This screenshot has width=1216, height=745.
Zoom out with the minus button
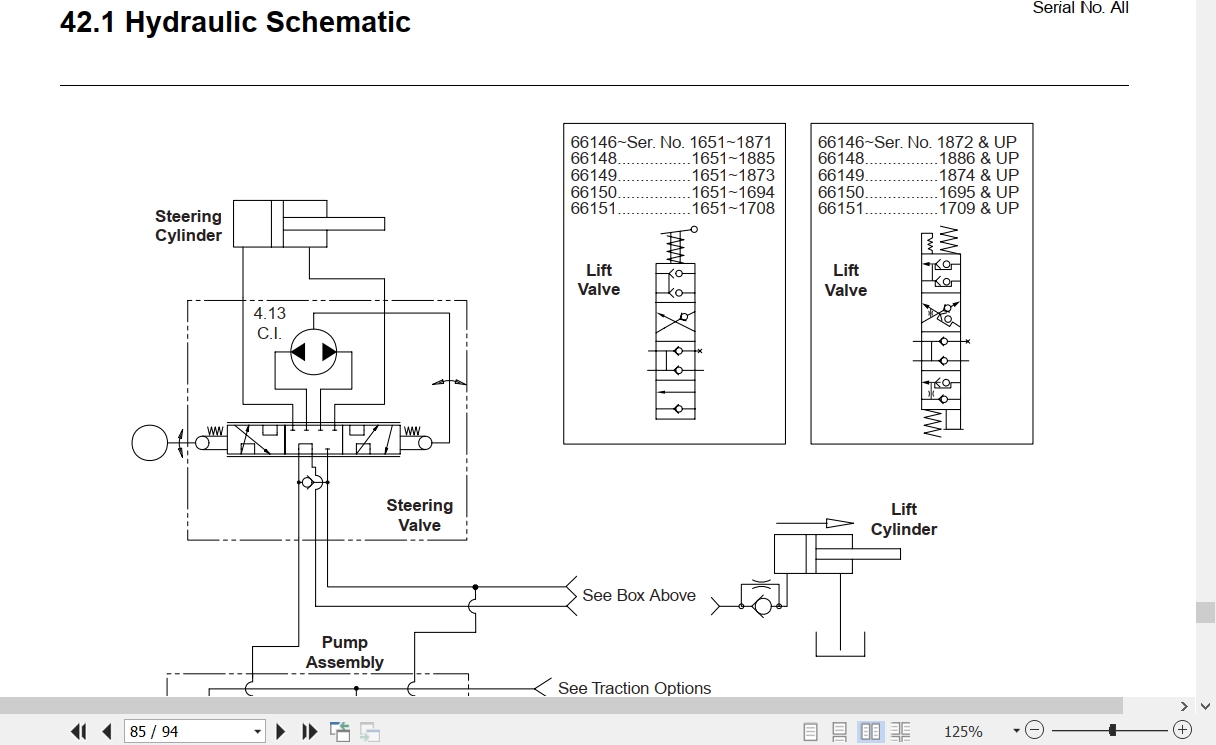[x=1034, y=730]
